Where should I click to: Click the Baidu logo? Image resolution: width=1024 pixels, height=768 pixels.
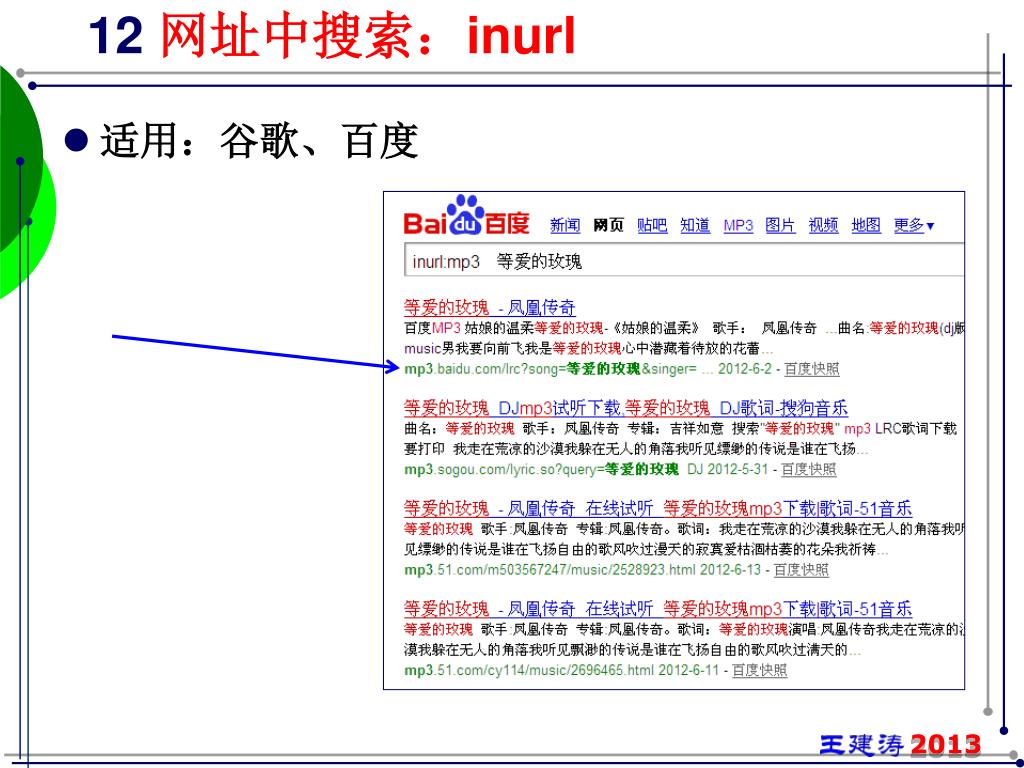tap(466, 216)
